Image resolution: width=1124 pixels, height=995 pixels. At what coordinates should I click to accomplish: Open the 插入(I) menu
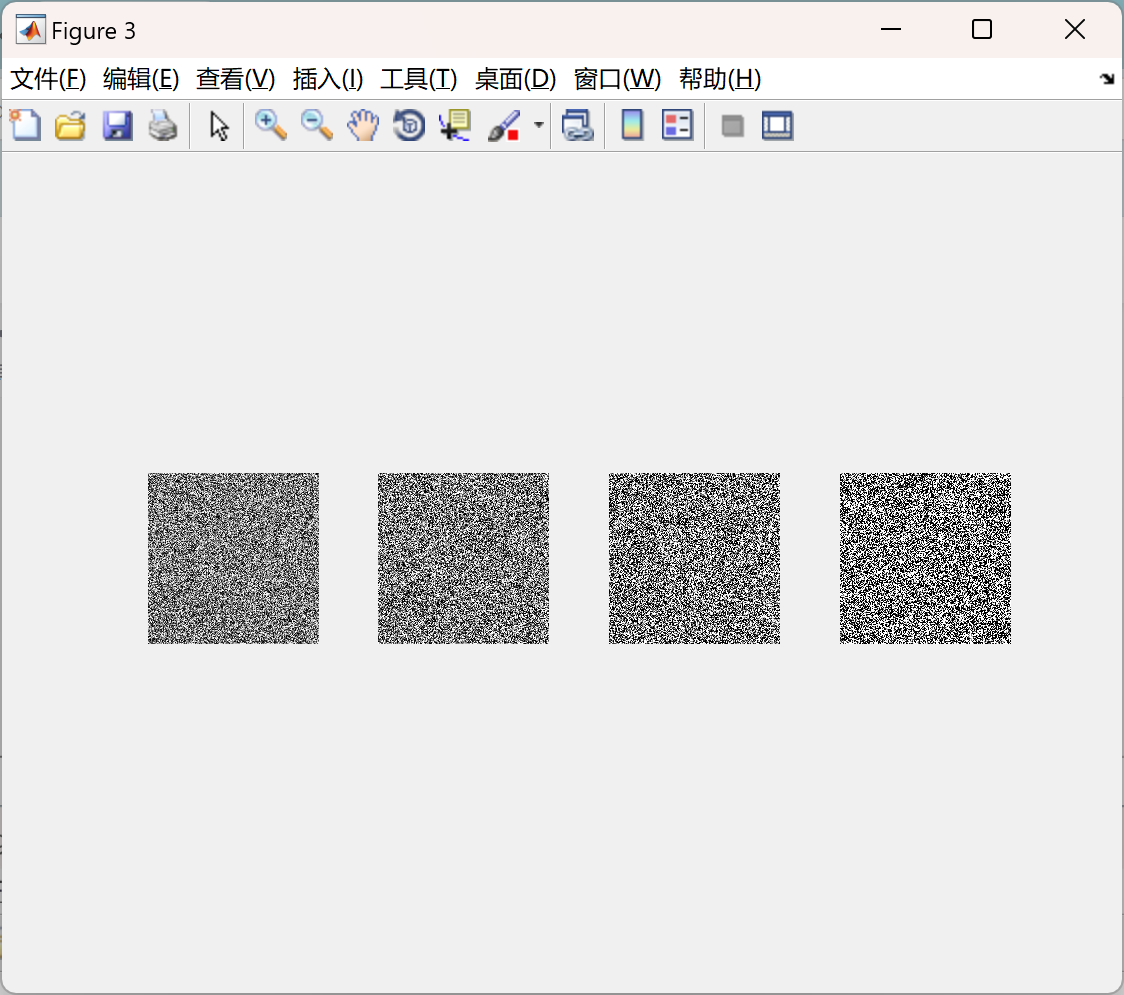click(328, 79)
